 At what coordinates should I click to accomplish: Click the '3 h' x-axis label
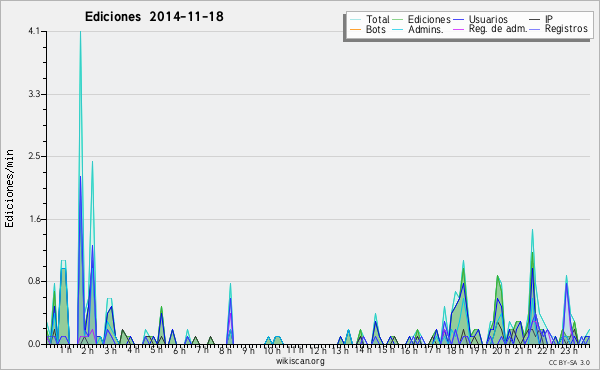coord(111,350)
